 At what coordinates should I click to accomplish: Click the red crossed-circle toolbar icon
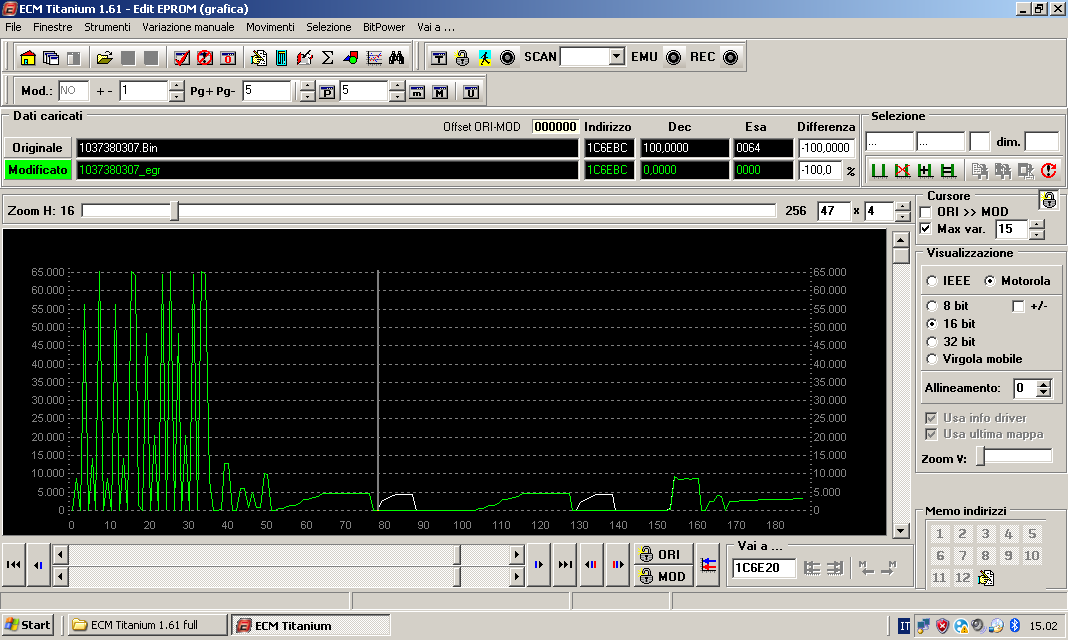click(x=205, y=58)
